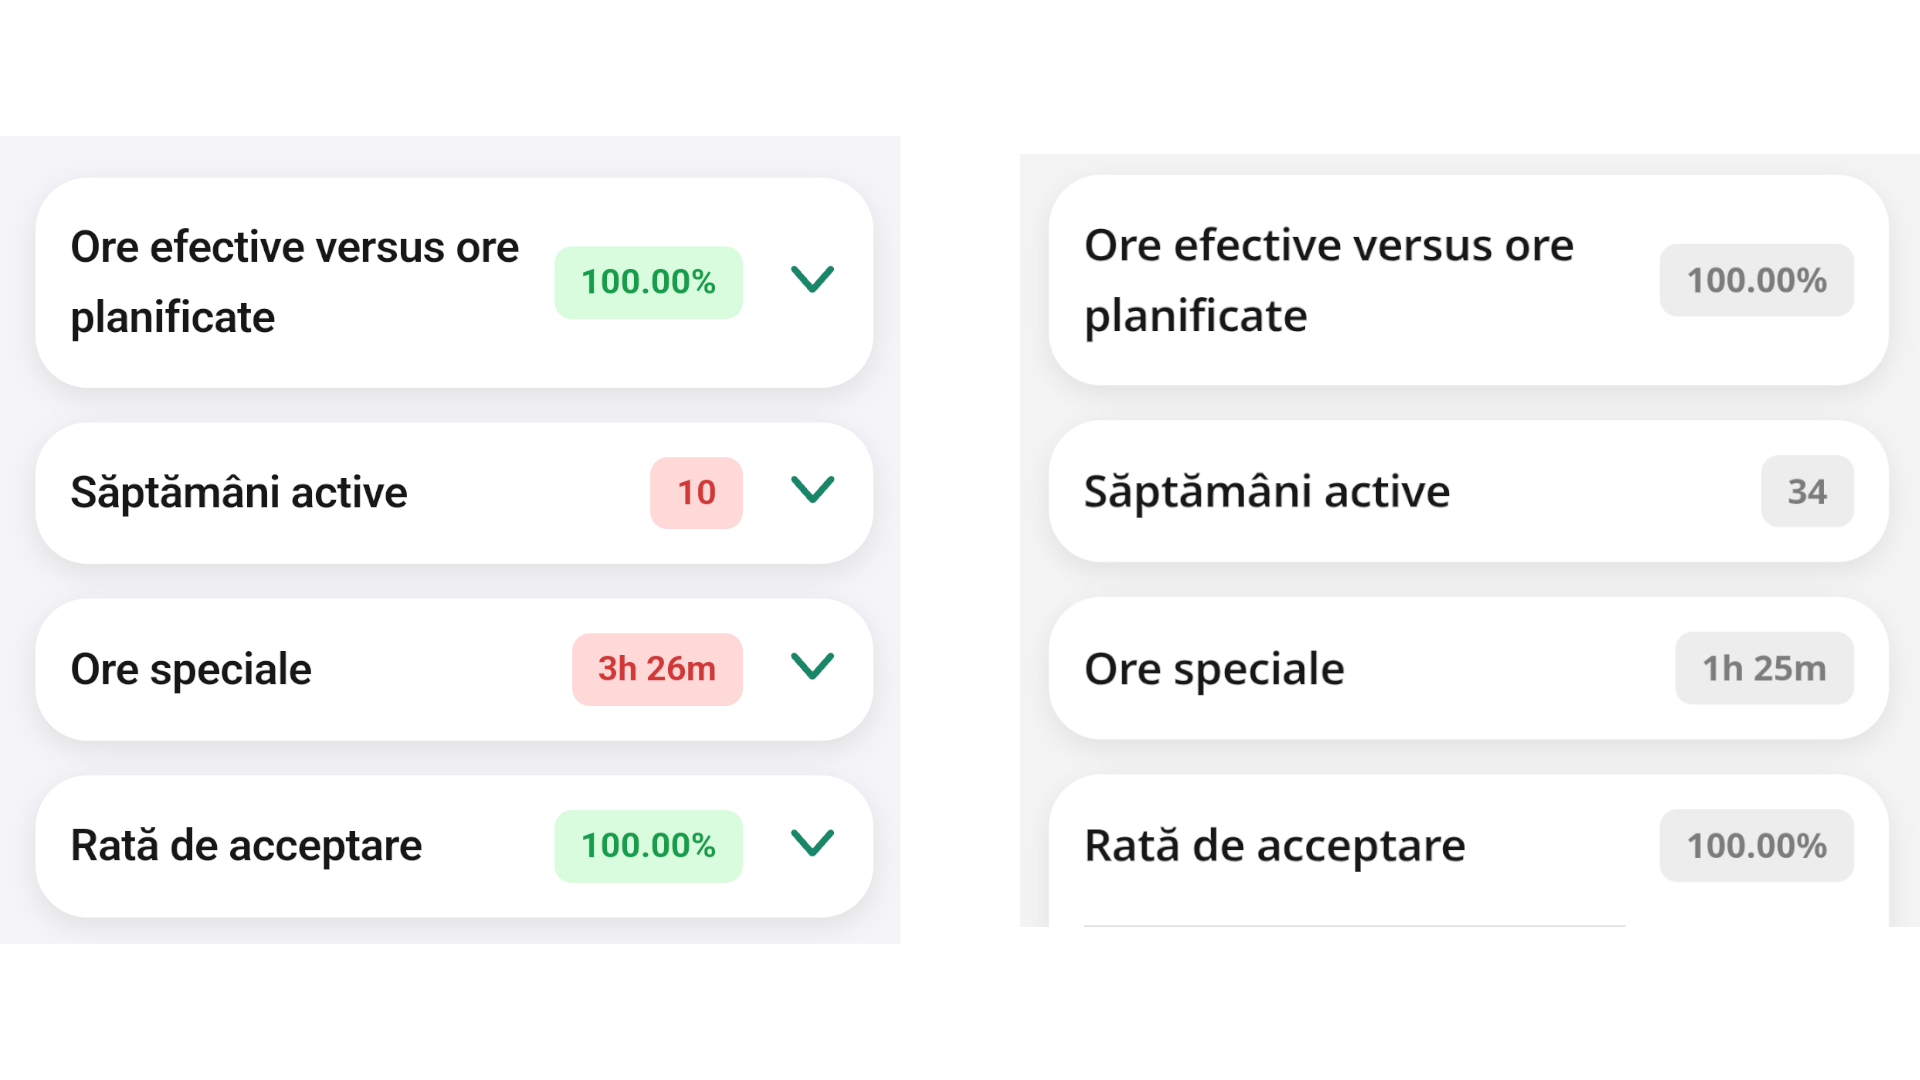Click the red 3h 26m badge

pyautogui.click(x=657, y=669)
